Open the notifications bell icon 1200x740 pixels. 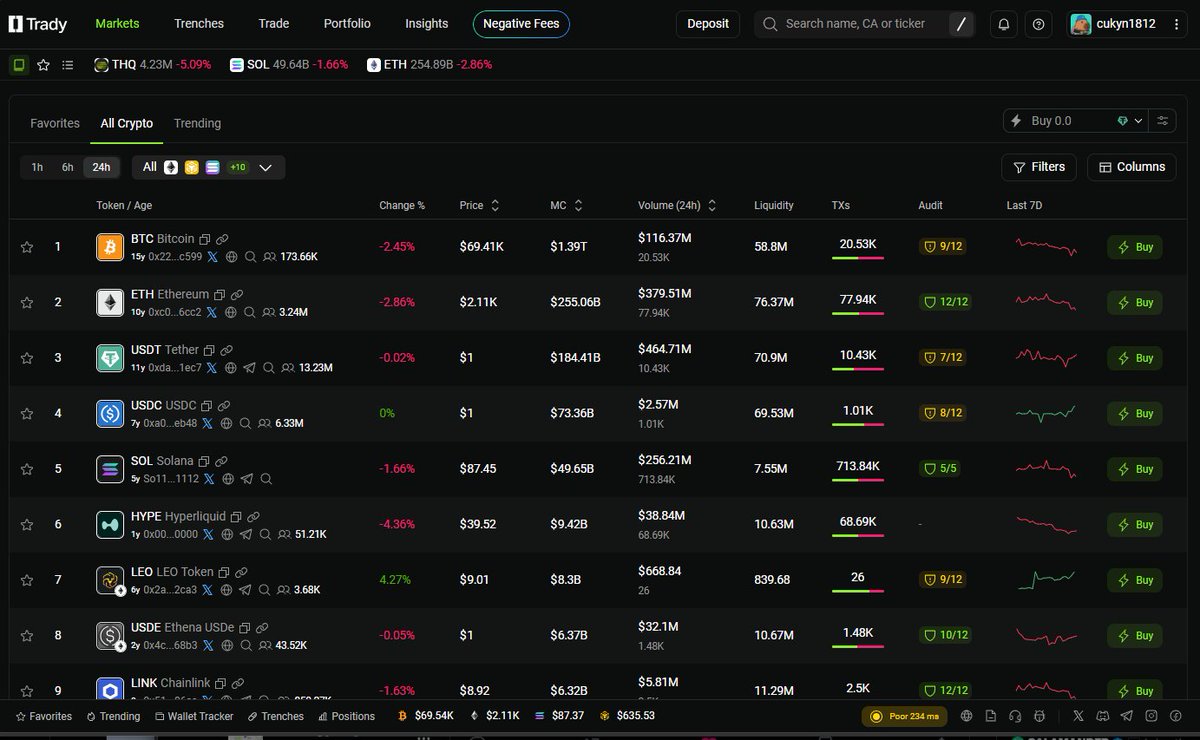(x=1004, y=24)
